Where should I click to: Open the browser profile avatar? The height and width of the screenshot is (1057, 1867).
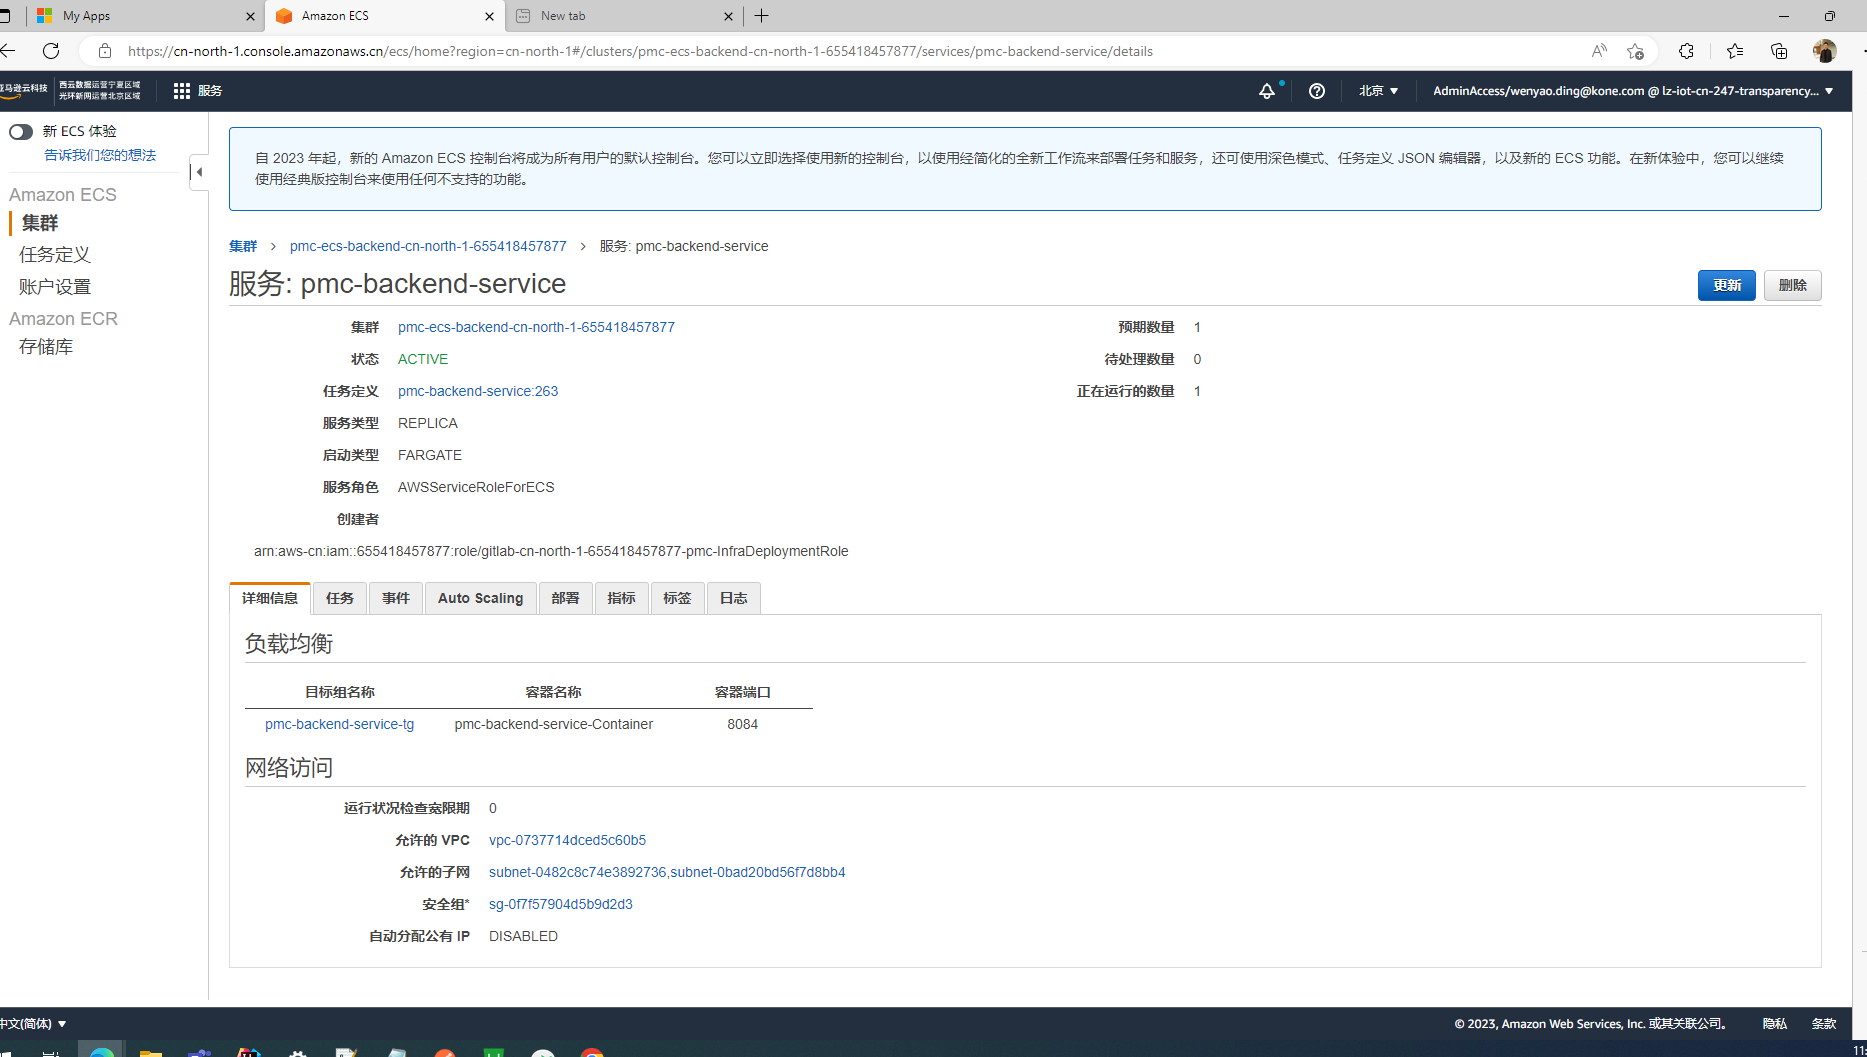tap(1825, 51)
